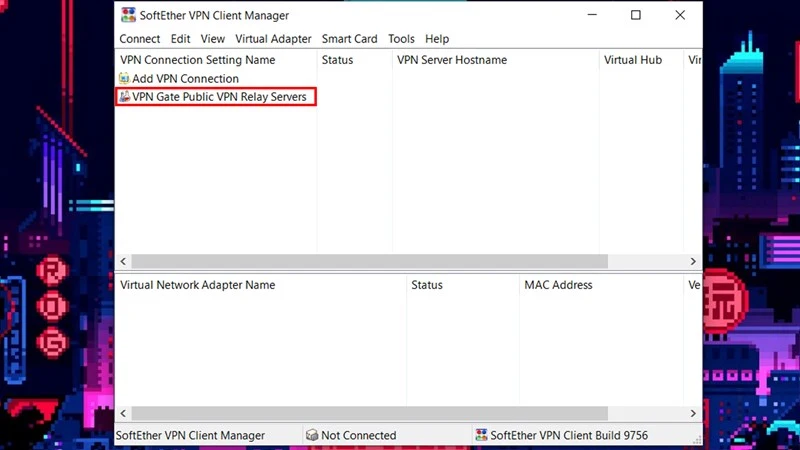This screenshot has height=450, width=800.
Task: Open the Tools menu
Action: 401,39
